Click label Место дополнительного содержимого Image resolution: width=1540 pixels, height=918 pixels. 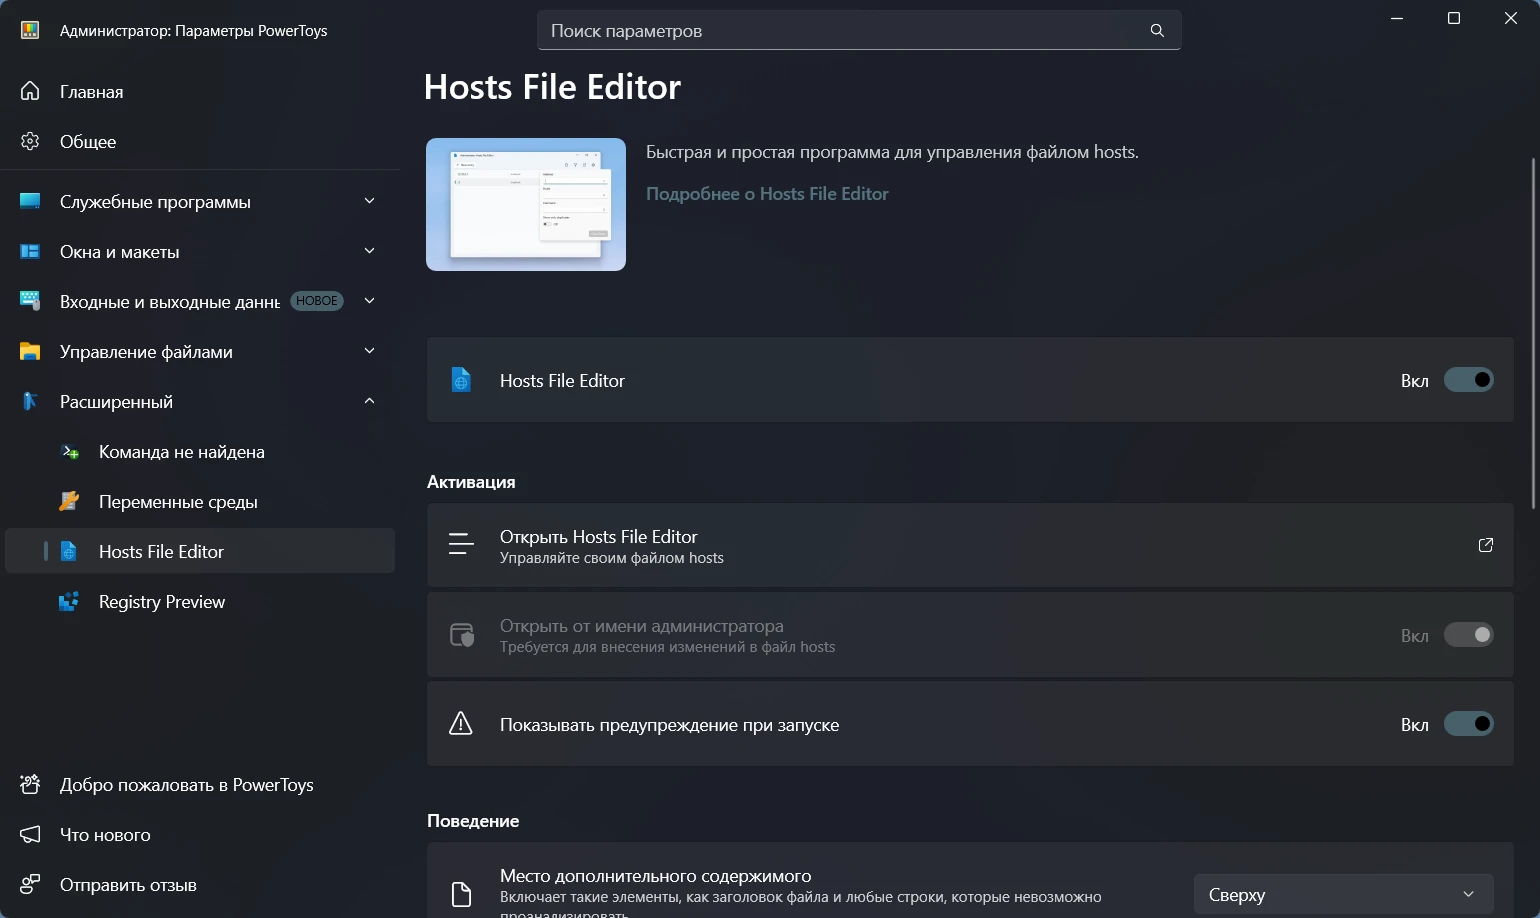click(x=655, y=876)
